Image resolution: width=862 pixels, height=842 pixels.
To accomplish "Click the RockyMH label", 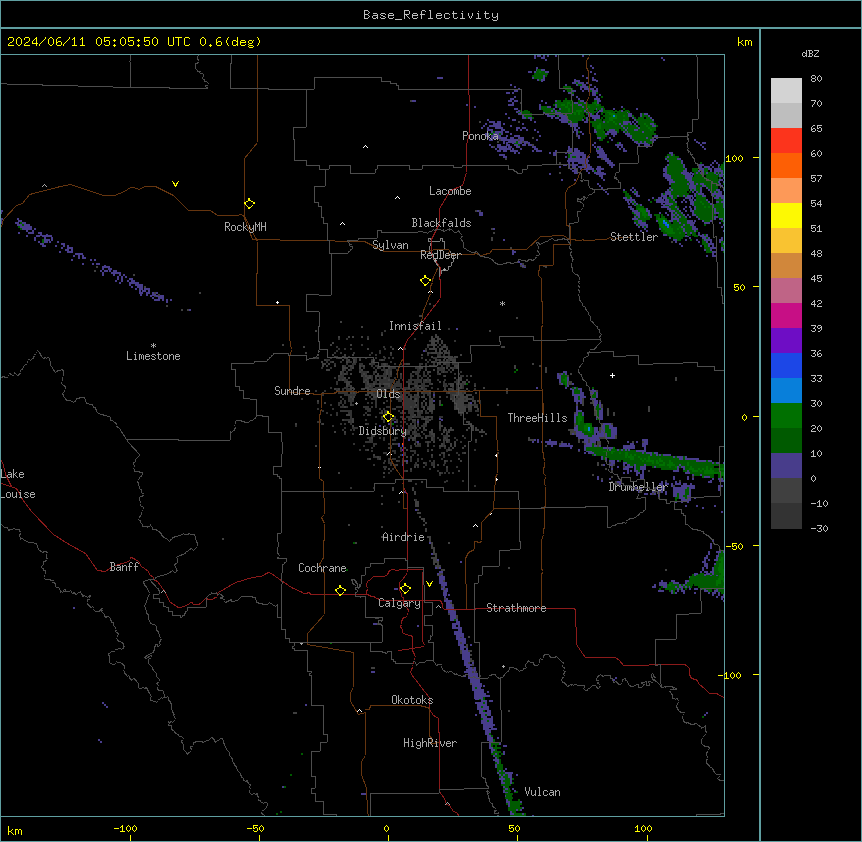I will (x=245, y=227).
